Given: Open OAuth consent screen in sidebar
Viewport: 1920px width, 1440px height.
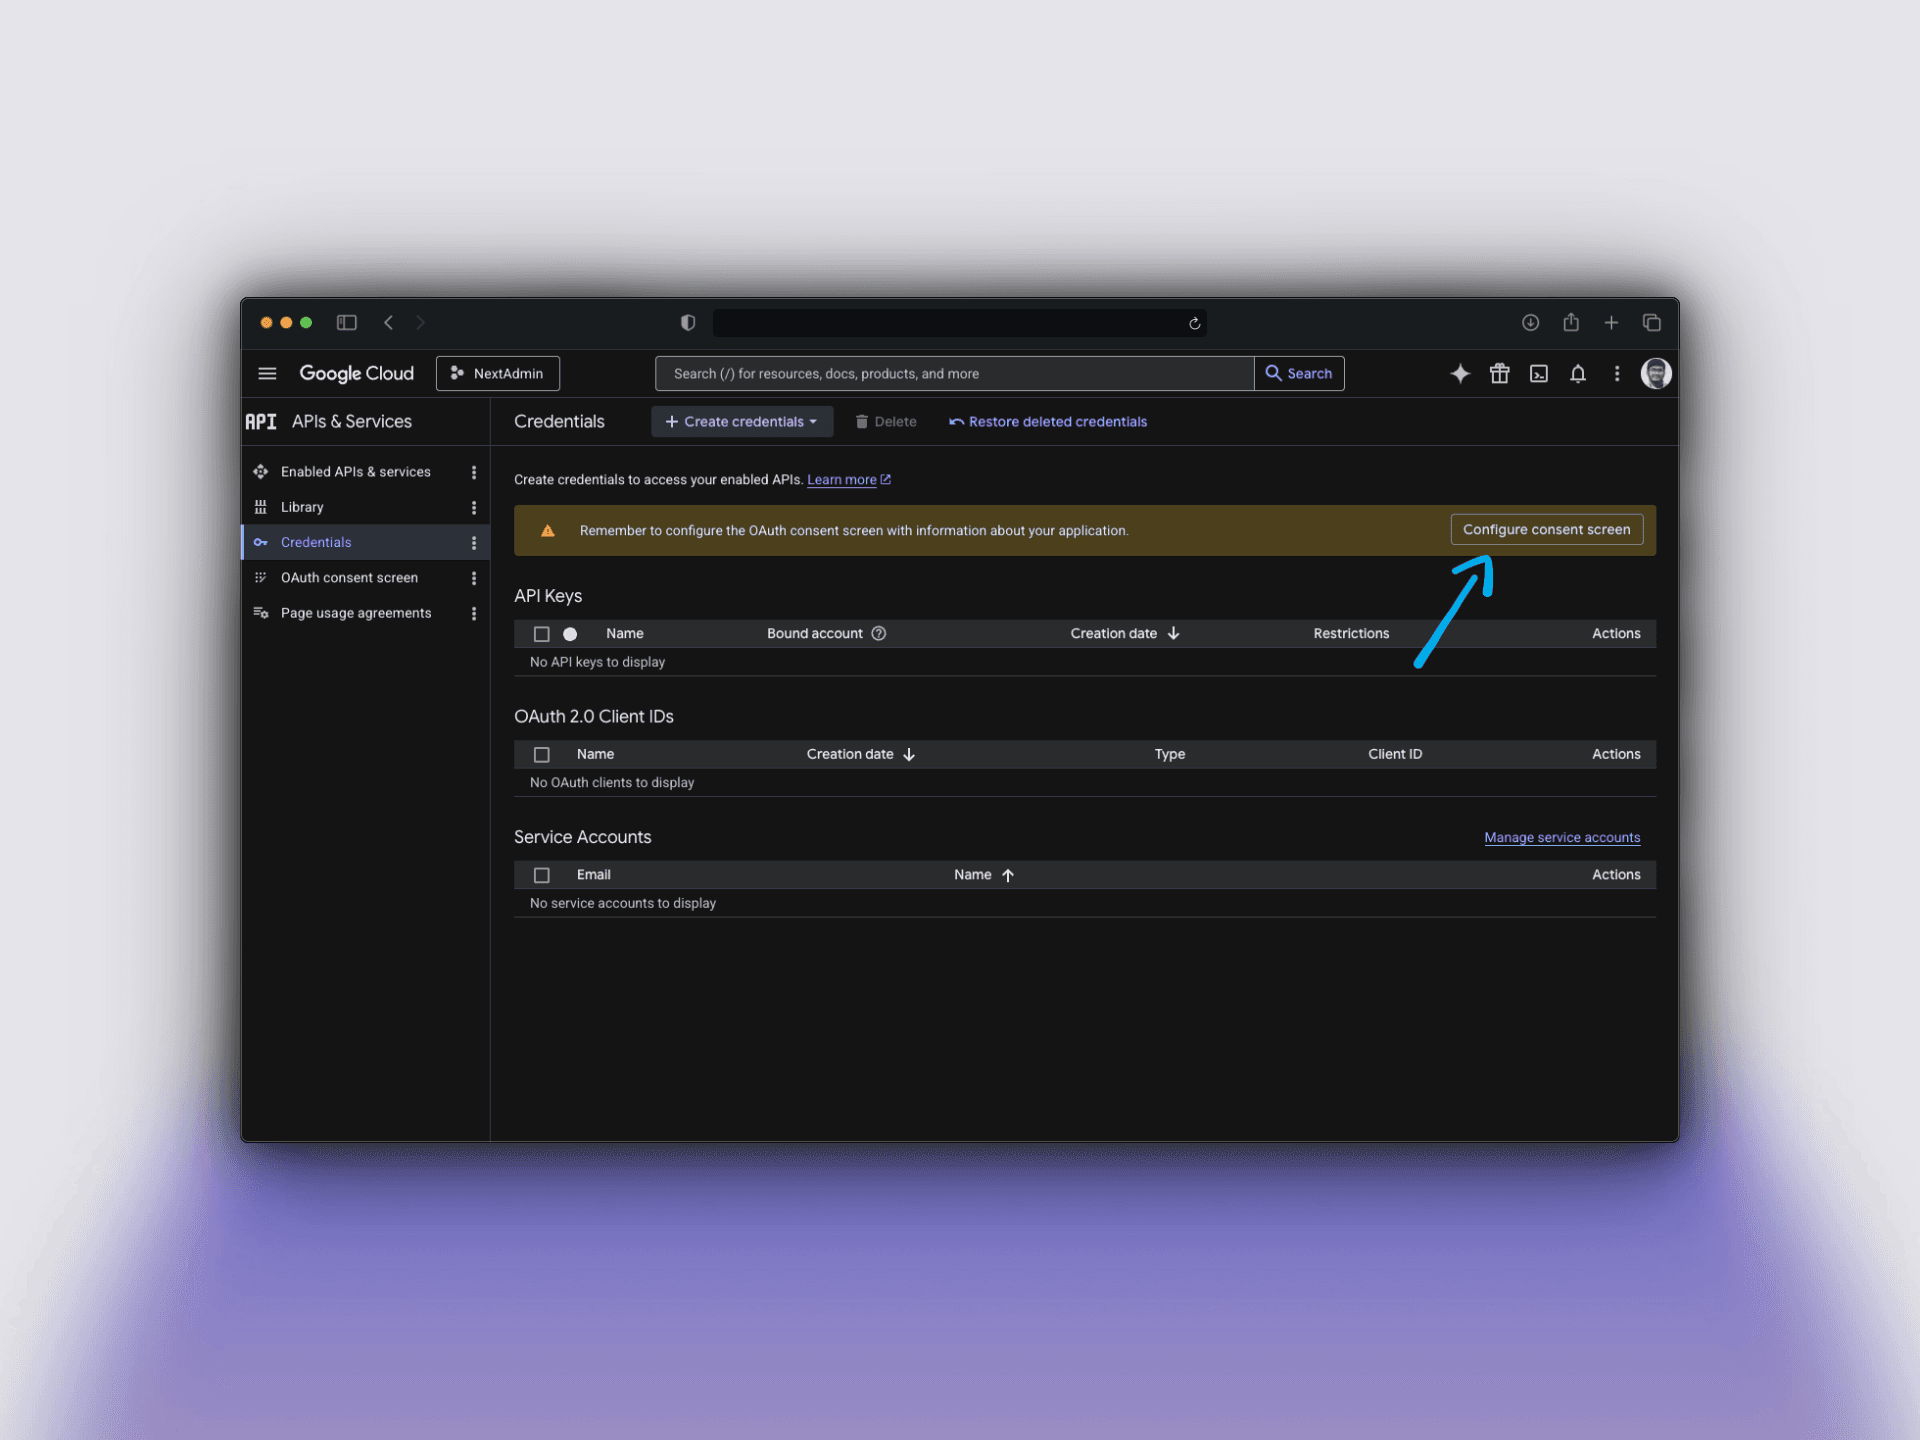Looking at the screenshot, I should 349,577.
